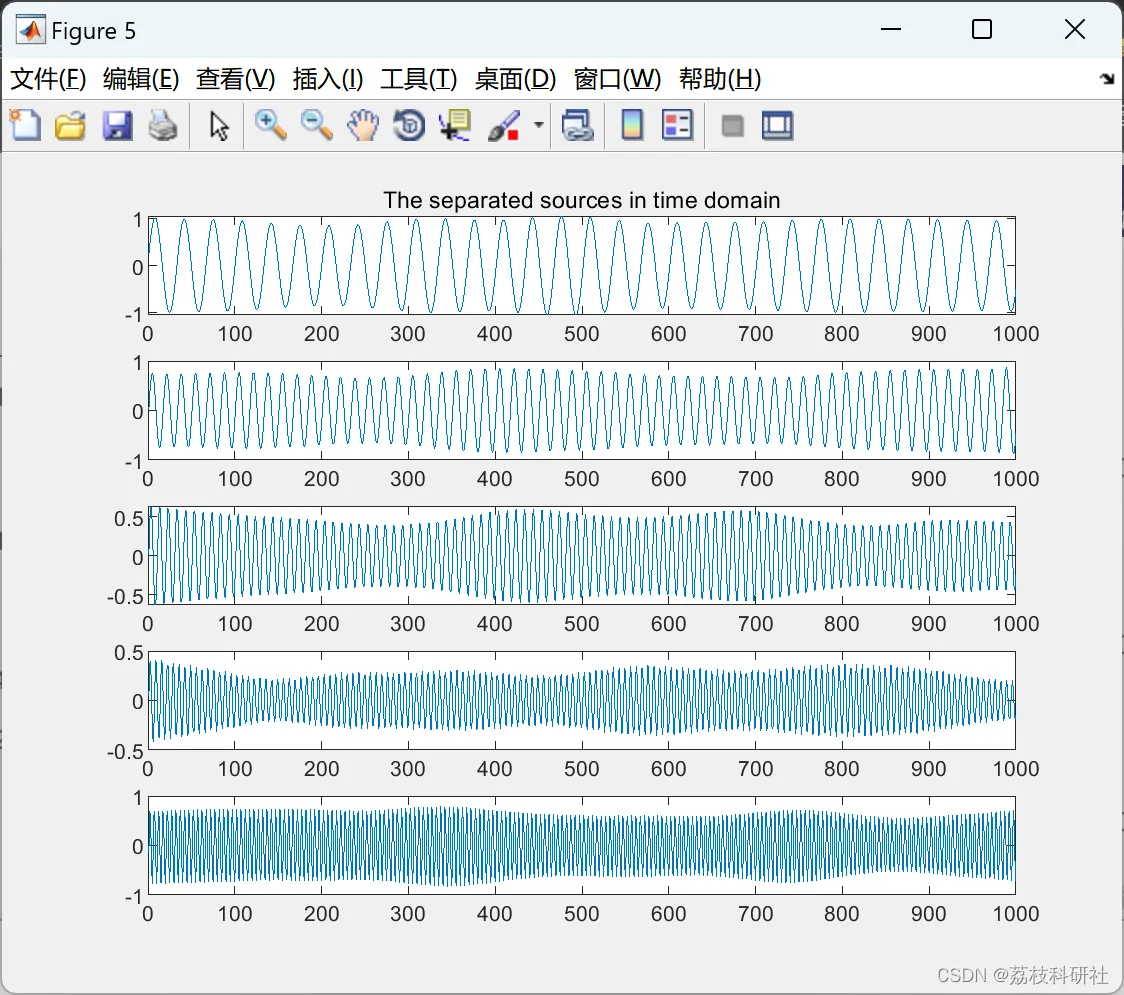The height and width of the screenshot is (995, 1124).
Task: Click the Link Plot icon
Action: click(578, 126)
